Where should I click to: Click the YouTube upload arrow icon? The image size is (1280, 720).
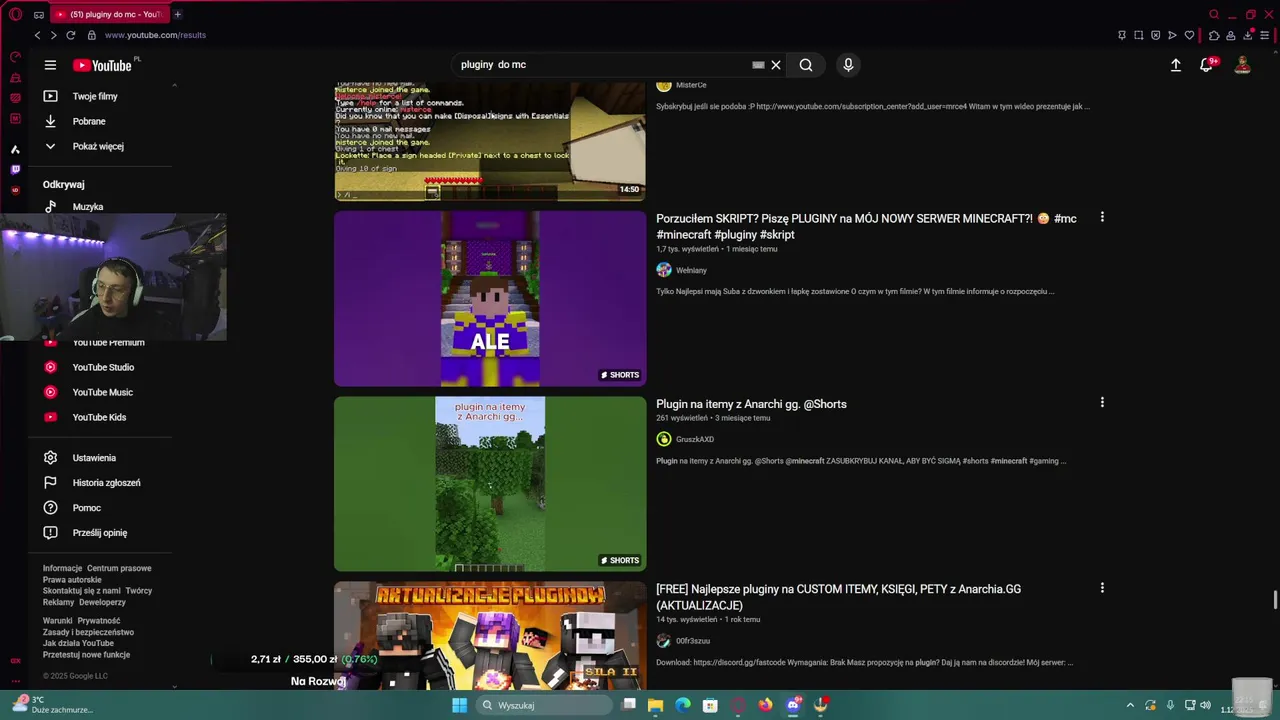click(1176, 65)
